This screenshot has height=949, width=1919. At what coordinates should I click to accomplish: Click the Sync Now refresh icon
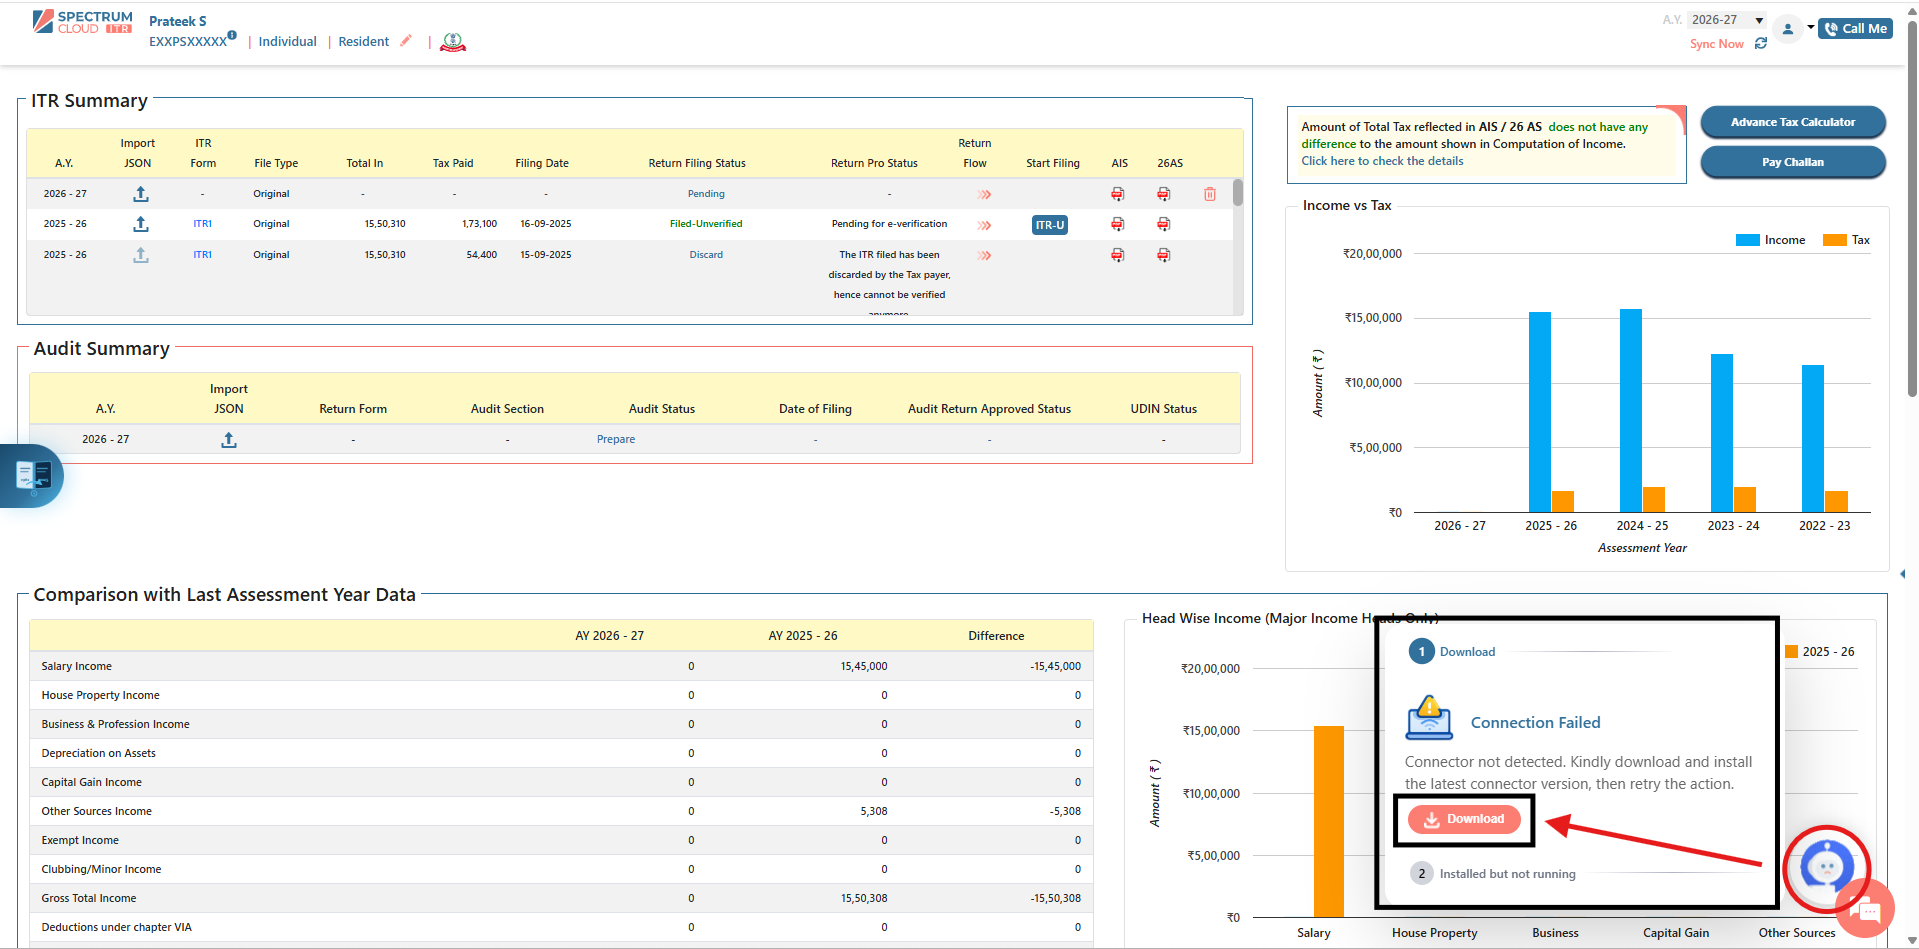[x=1761, y=44]
